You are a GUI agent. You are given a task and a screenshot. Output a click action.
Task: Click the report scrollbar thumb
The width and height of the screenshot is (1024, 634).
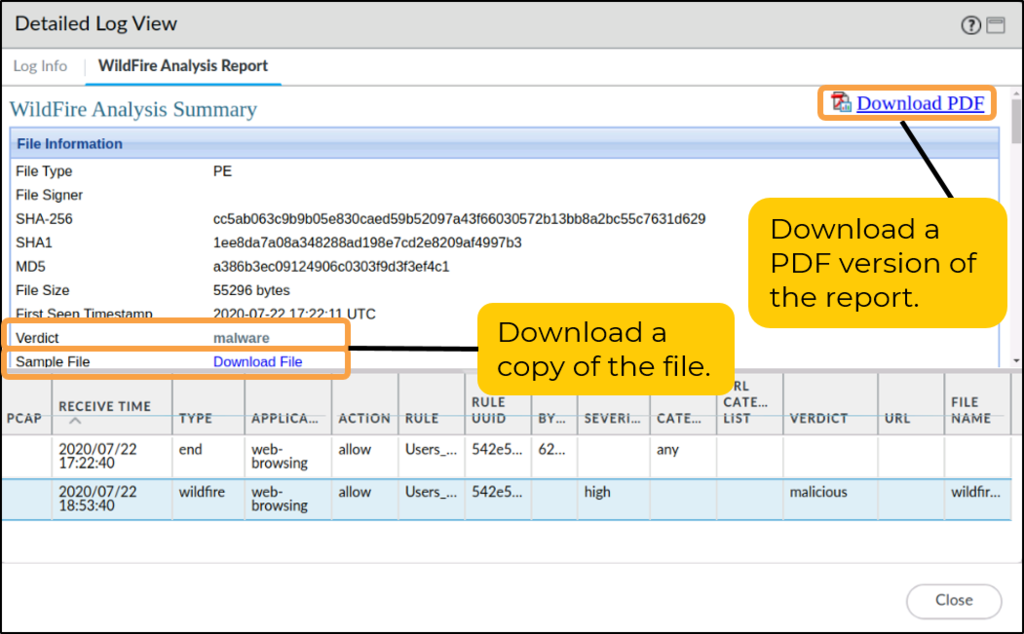(1016, 121)
